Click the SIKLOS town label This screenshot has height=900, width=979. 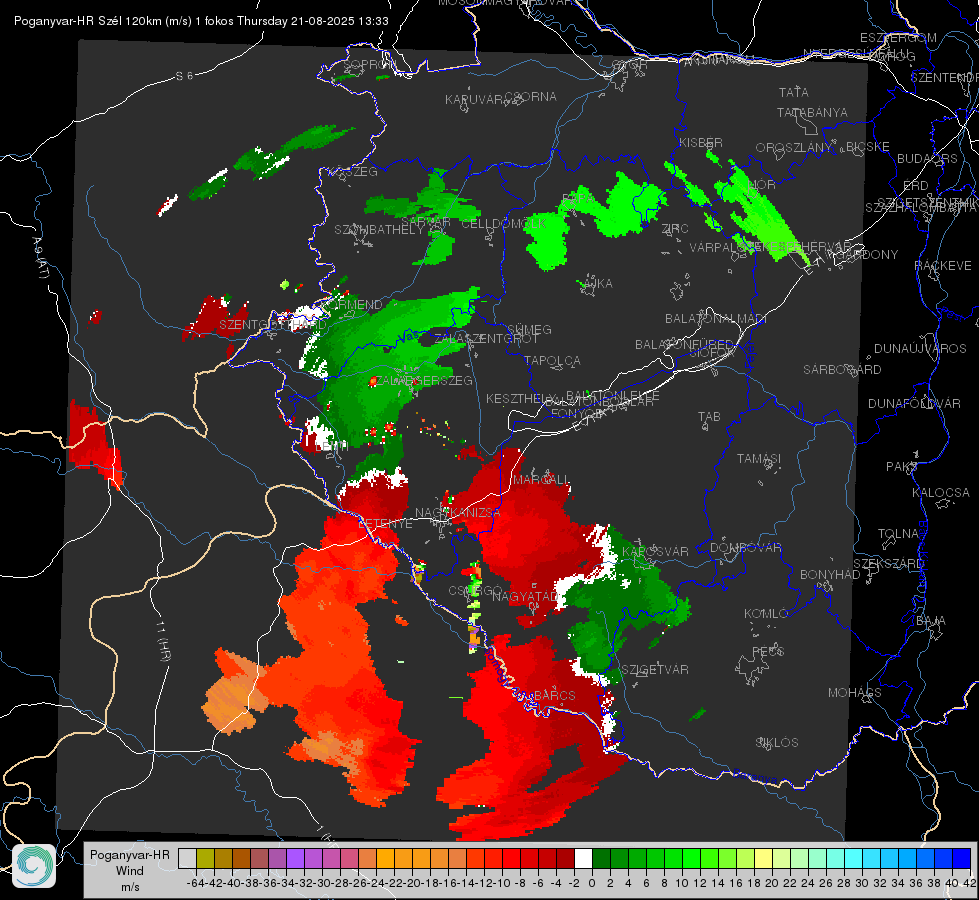pos(777,743)
